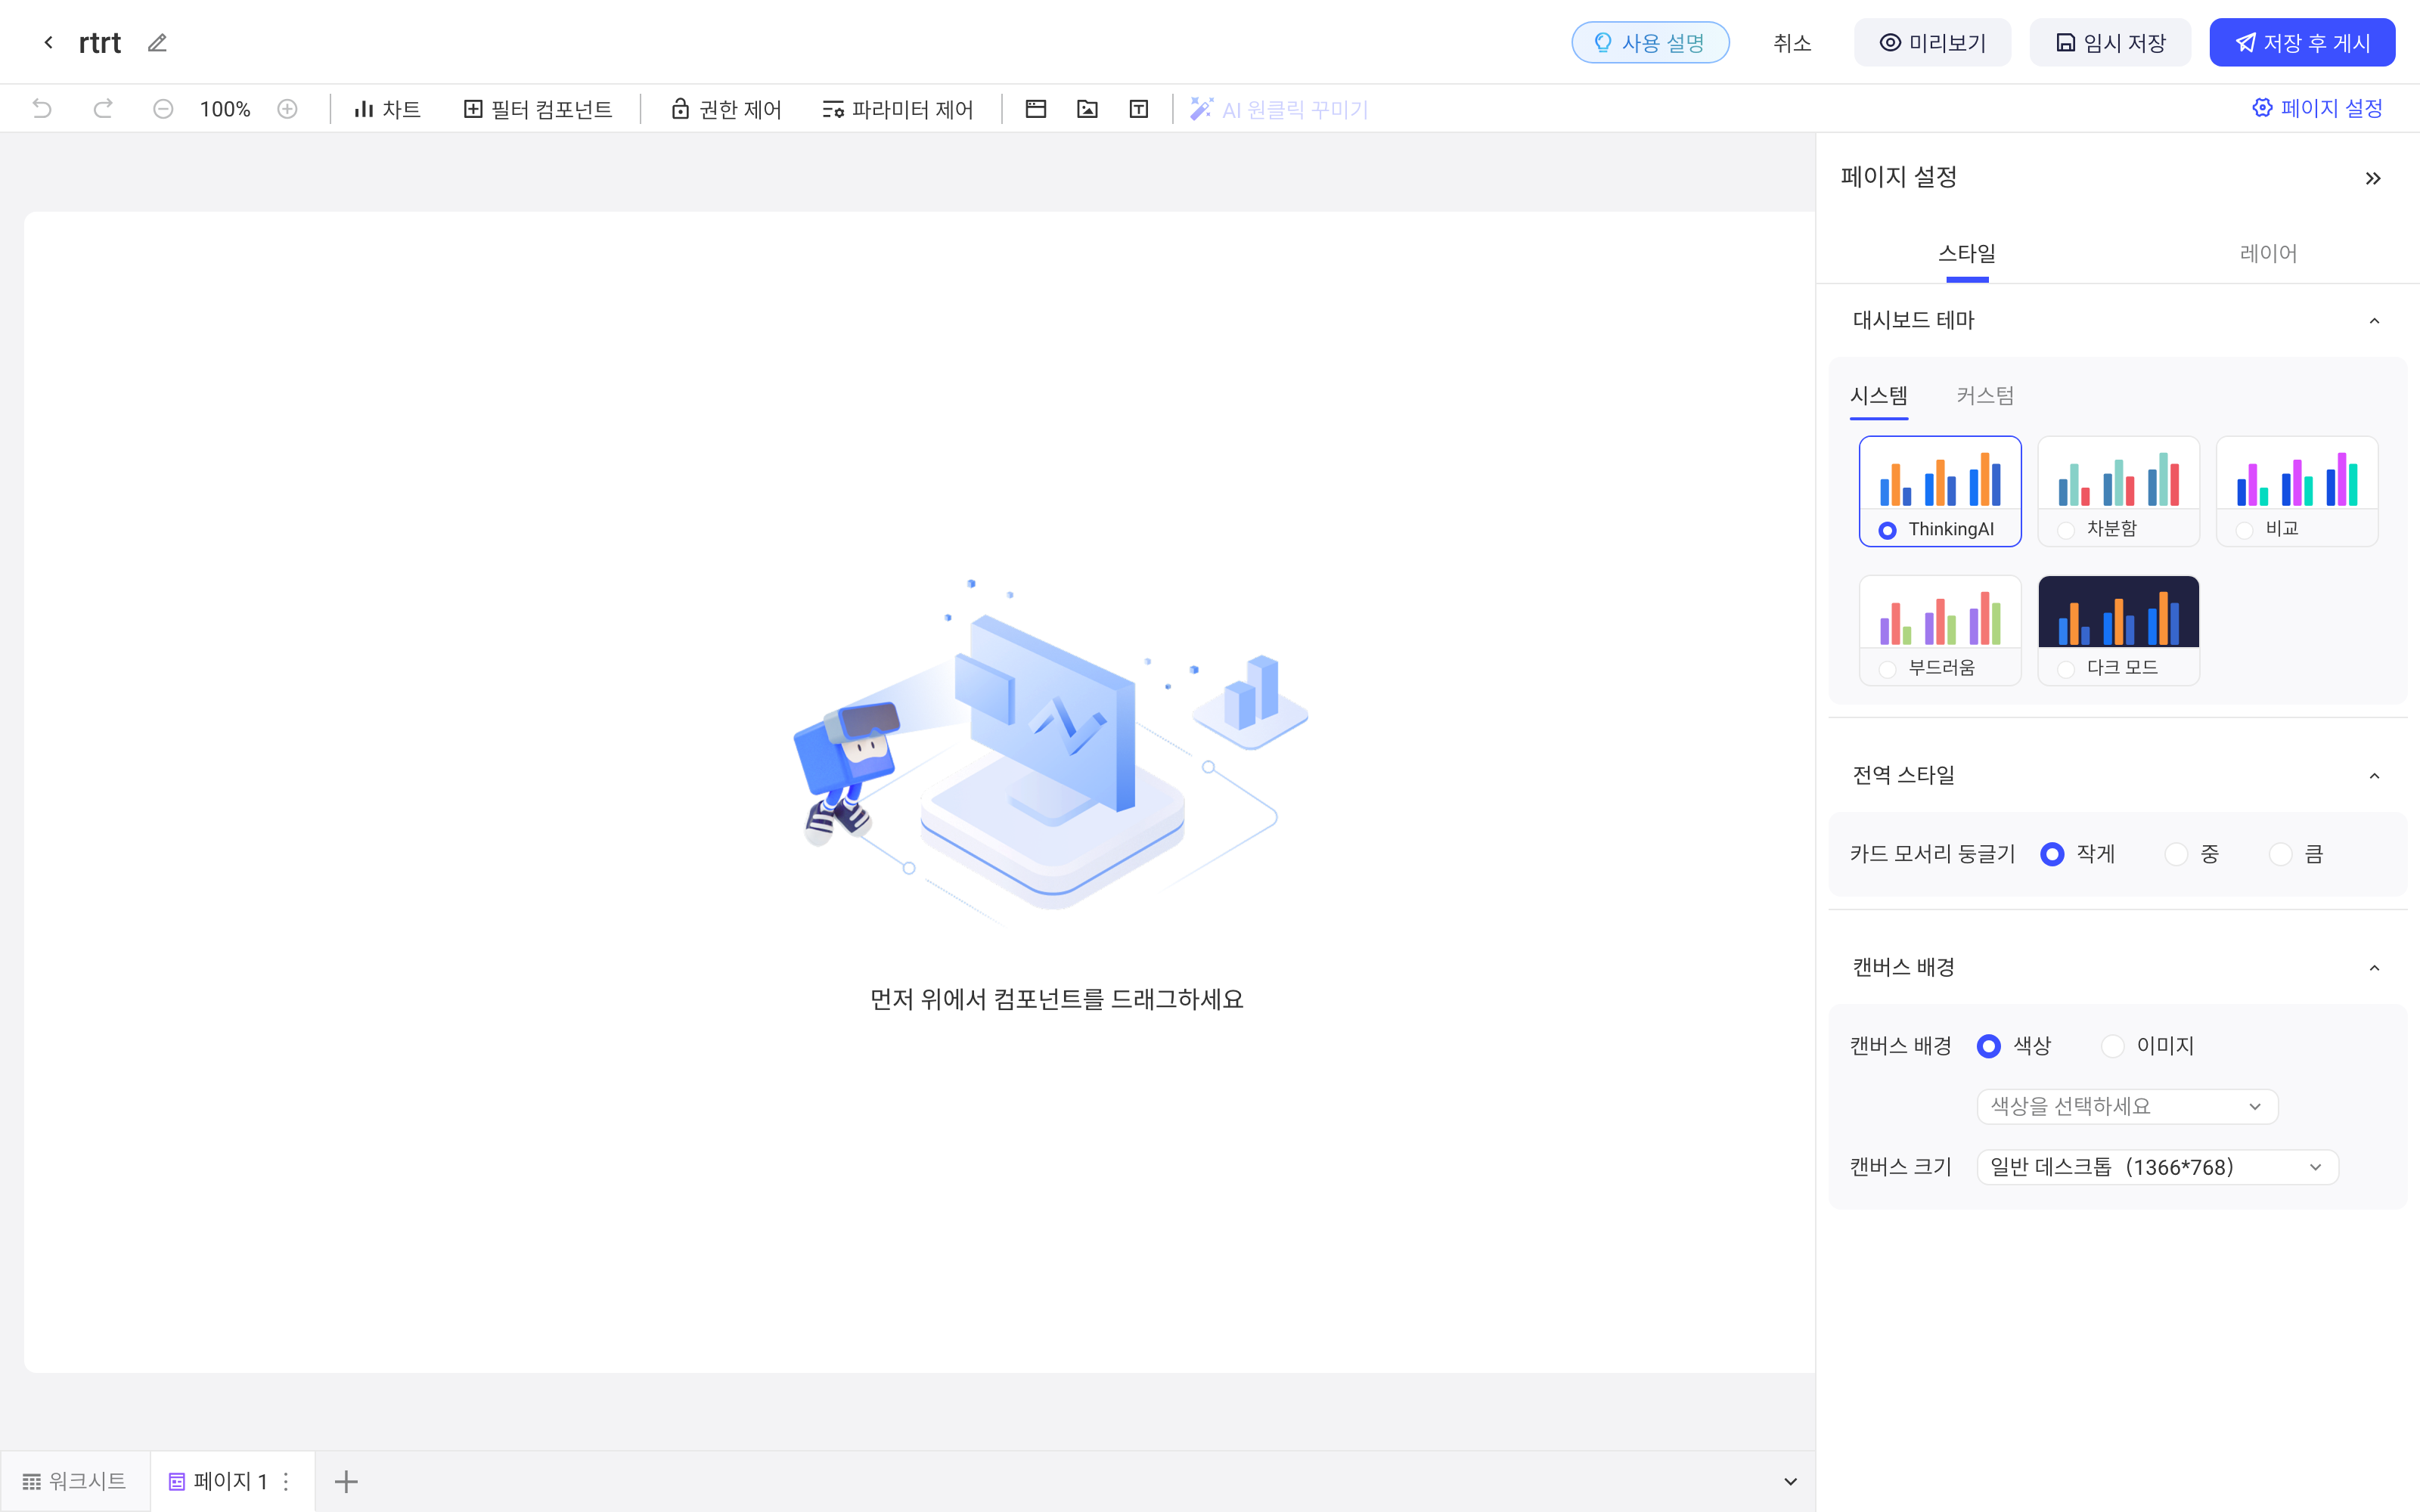This screenshot has width=2420, height=1512.
Task: Select the 차분함 theme
Action: point(2118,491)
